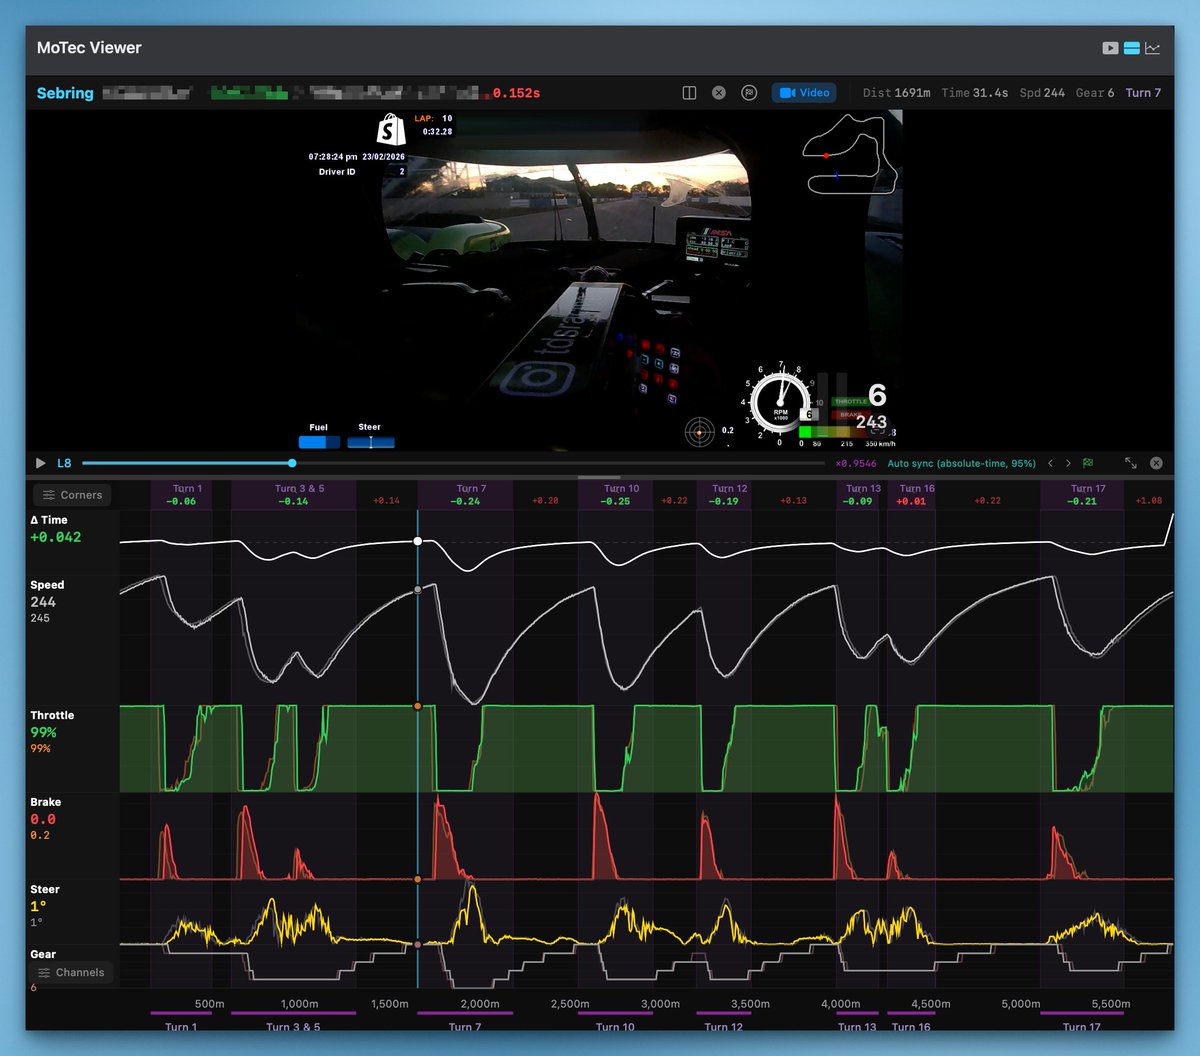The width and height of the screenshot is (1200, 1056).
Task: Click the MoTec Viewer window title
Action: [89, 48]
